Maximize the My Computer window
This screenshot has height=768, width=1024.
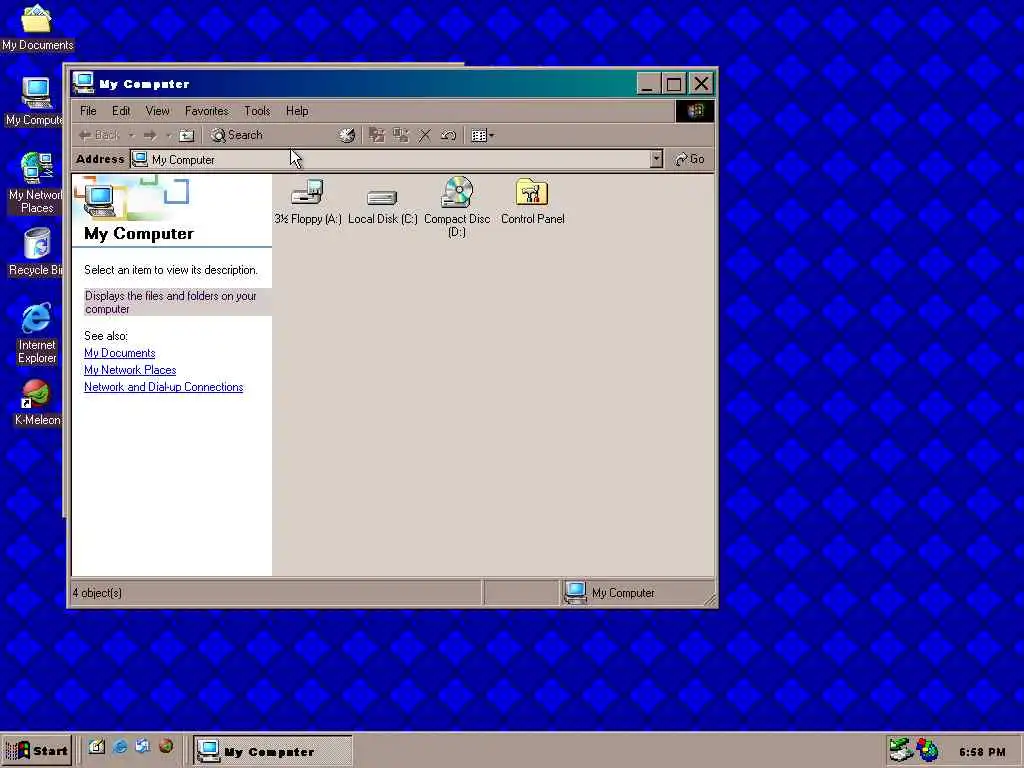tap(674, 84)
